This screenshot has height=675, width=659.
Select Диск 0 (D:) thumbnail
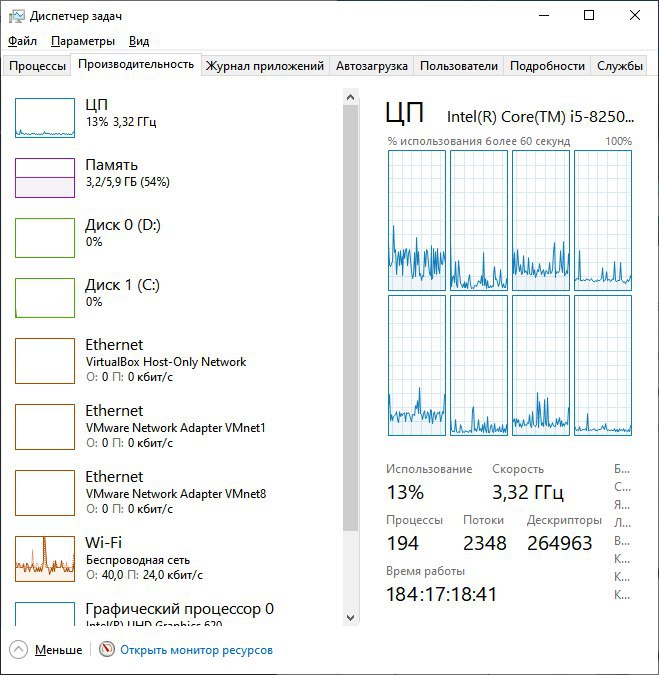tap(45, 238)
